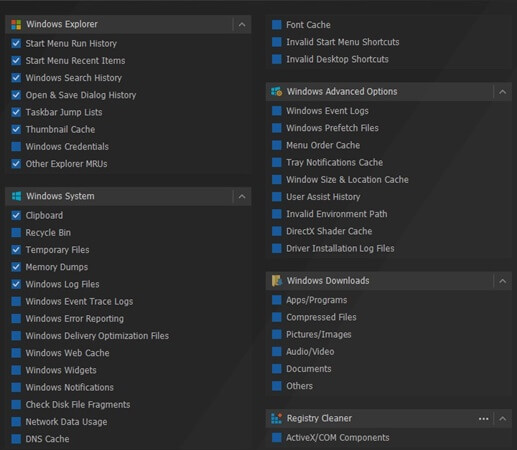Check Windows Notifications checkbox
The height and width of the screenshot is (450, 517).
[x=16, y=387]
